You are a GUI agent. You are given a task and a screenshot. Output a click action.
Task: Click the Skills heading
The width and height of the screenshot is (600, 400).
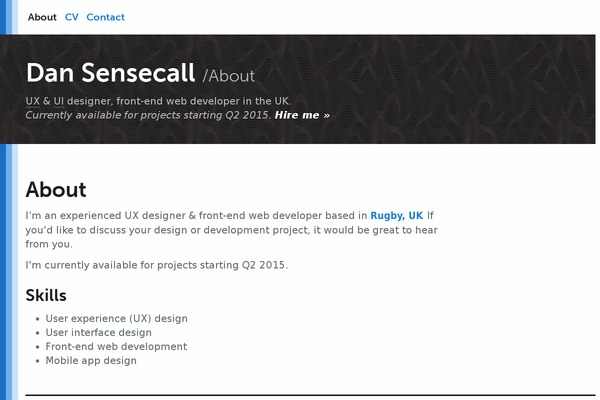click(46, 295)
